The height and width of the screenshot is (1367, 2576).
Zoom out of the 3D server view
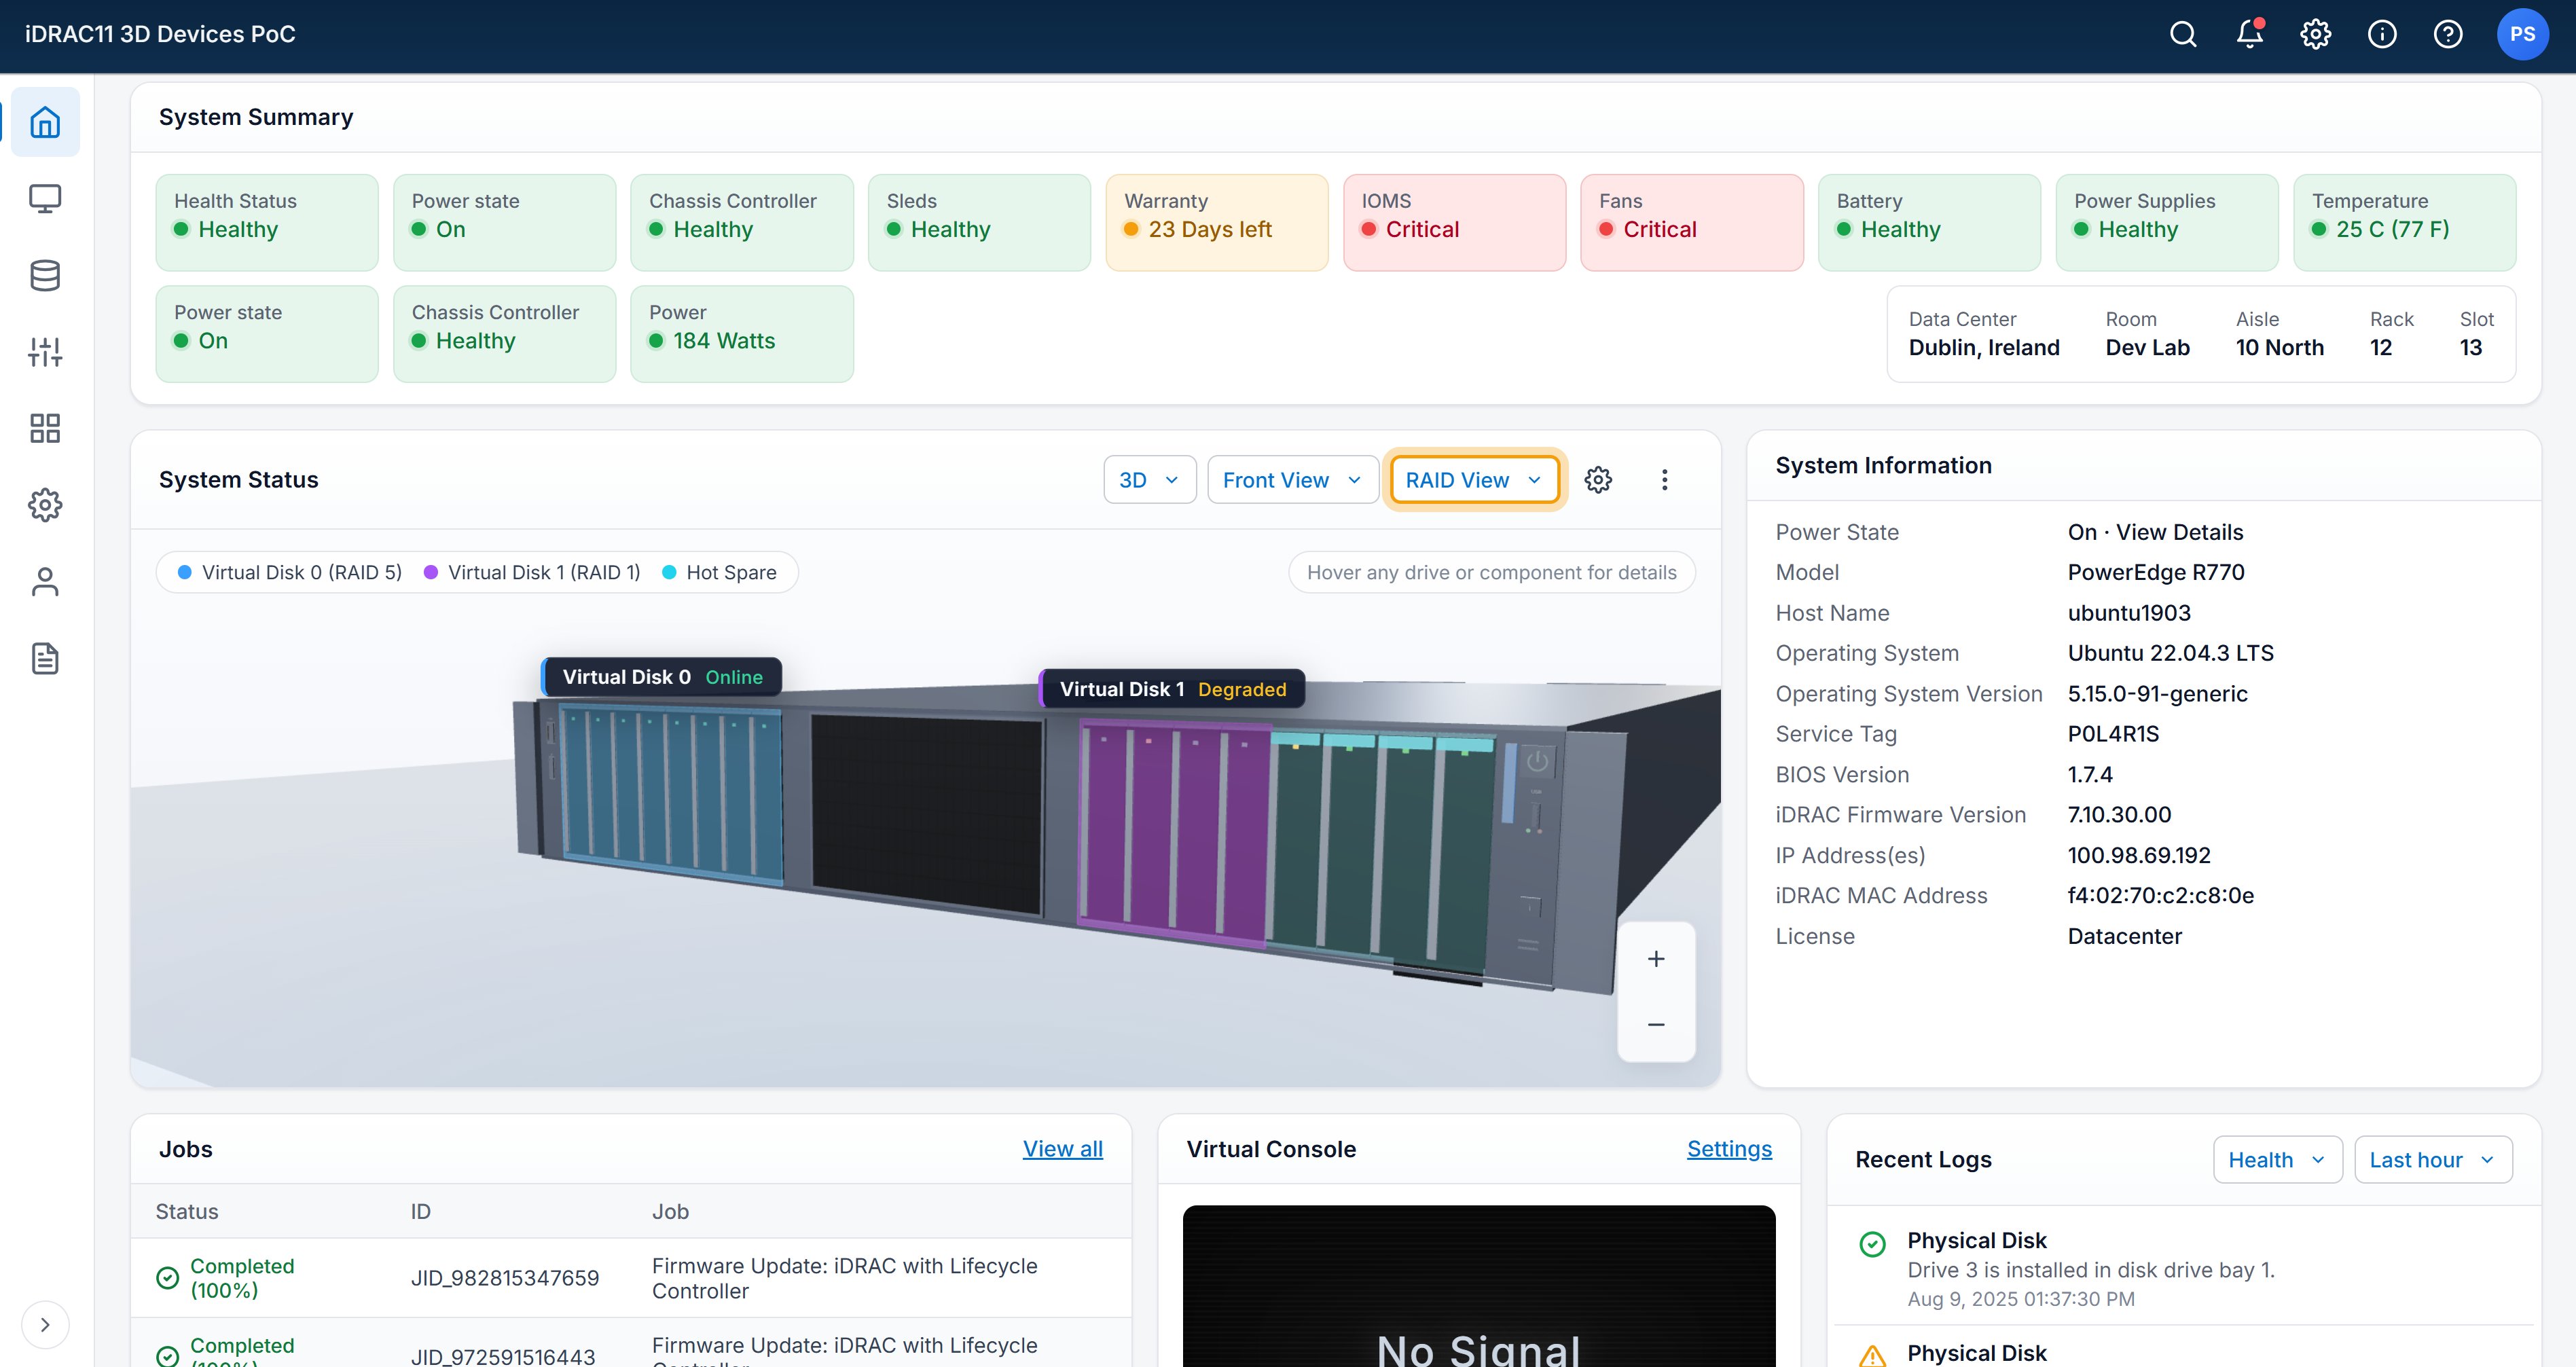coord(1656,1025)
